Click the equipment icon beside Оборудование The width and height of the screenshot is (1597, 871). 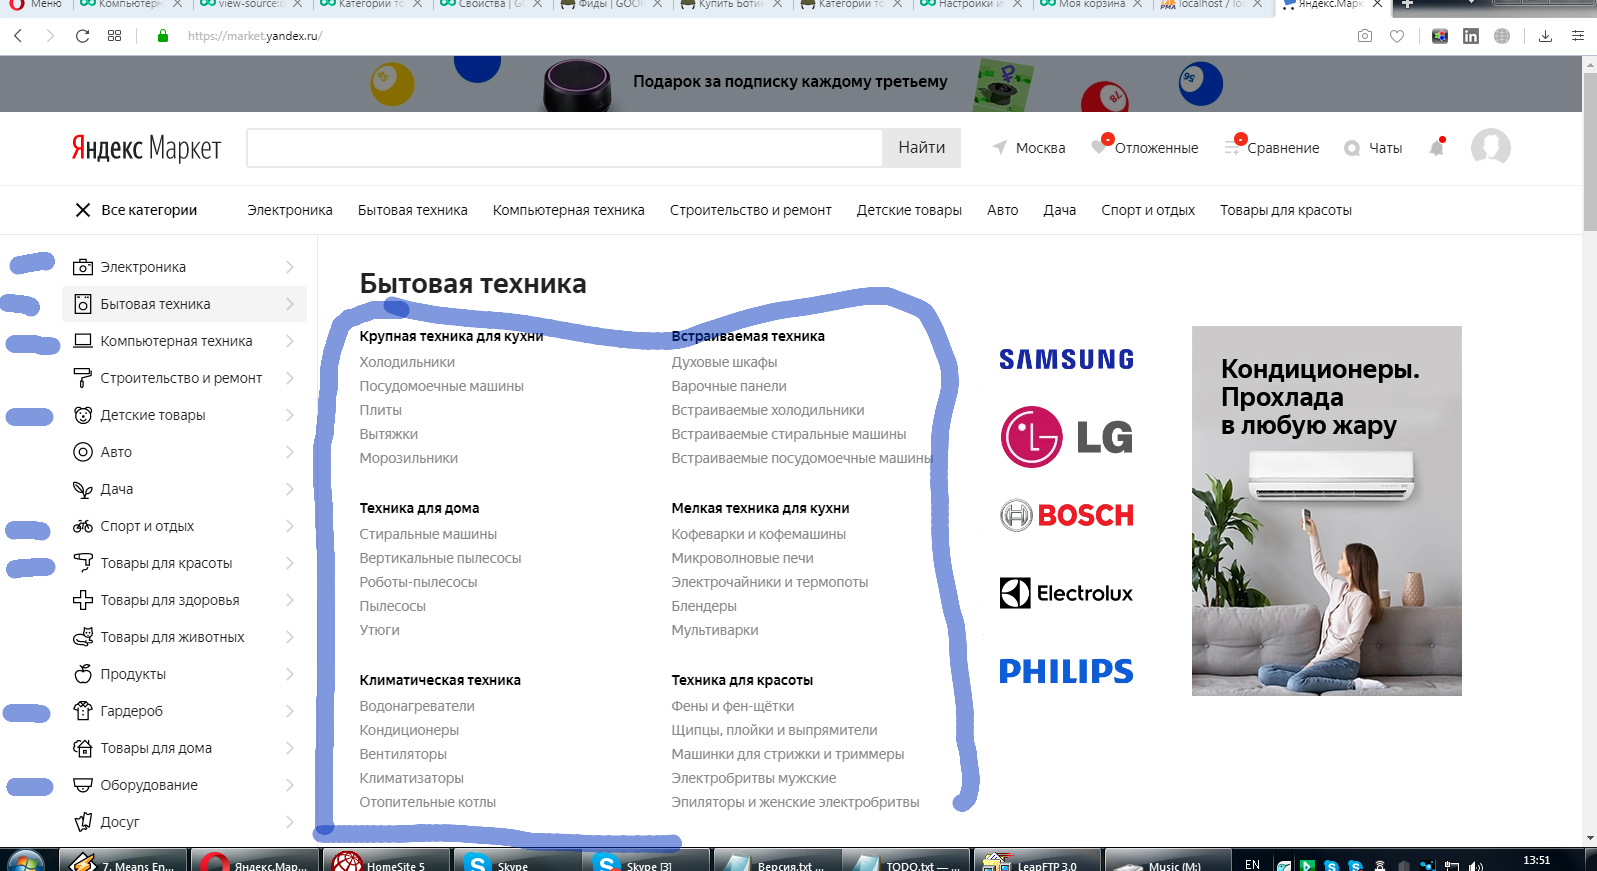(x=83, y=785)
